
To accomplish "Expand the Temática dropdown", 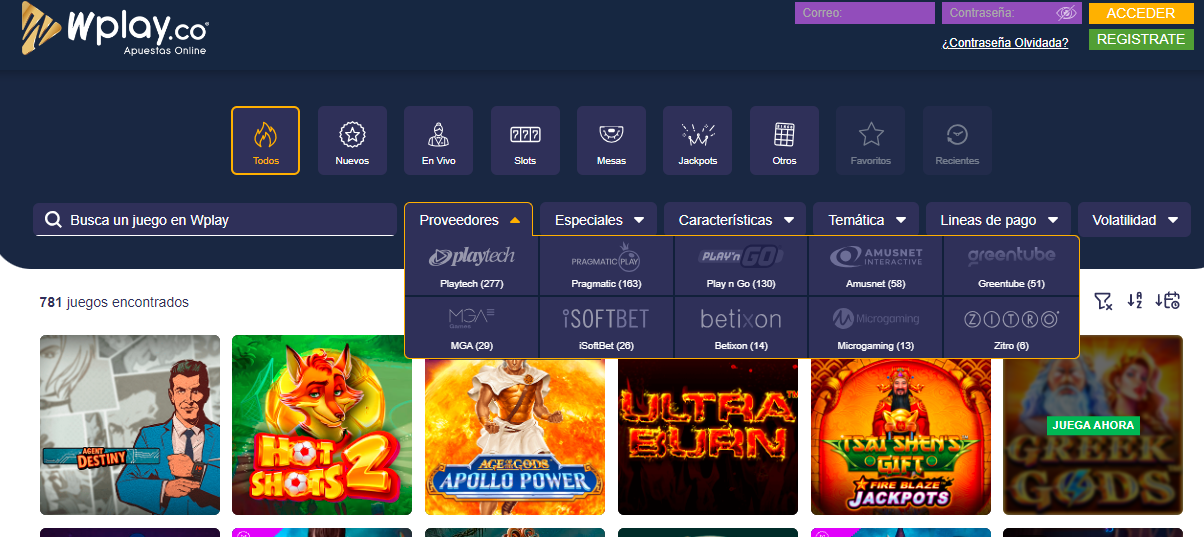I will [866, 220].
